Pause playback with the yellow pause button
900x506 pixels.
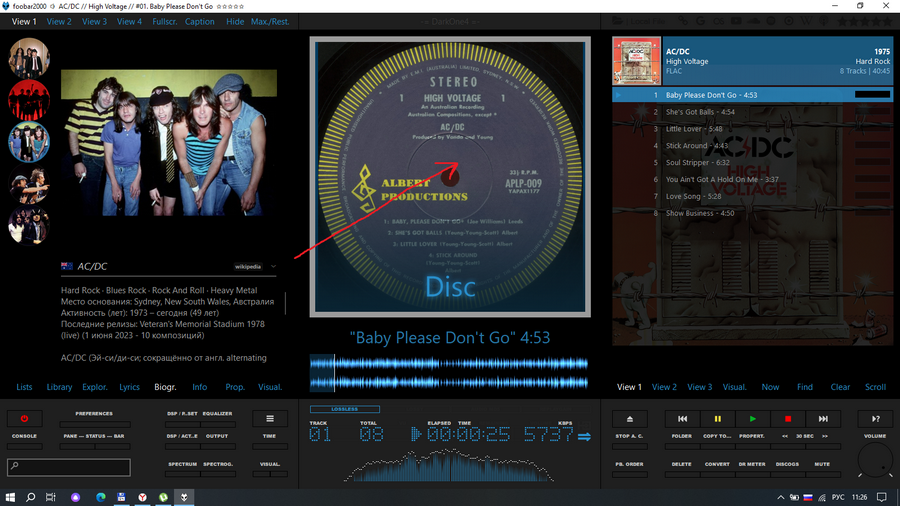tap(717, 419)
